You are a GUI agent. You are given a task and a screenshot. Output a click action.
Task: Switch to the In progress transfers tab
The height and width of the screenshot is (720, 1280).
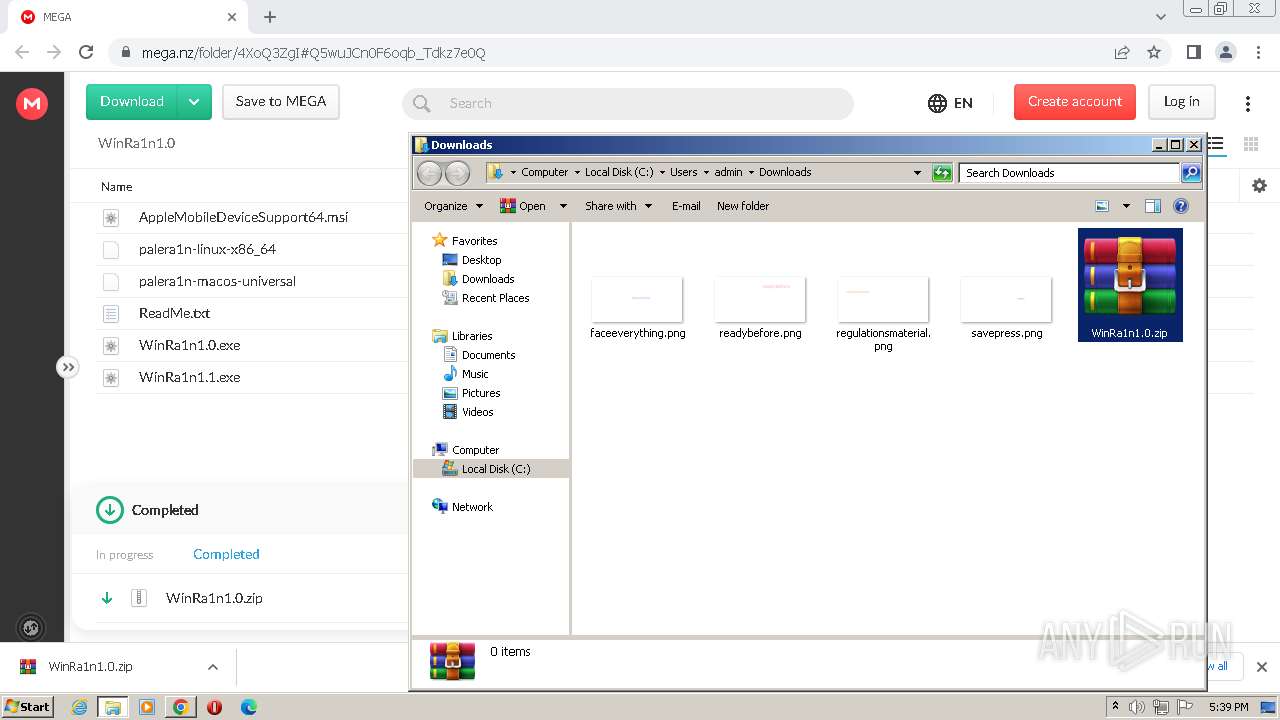pos(125,555)
